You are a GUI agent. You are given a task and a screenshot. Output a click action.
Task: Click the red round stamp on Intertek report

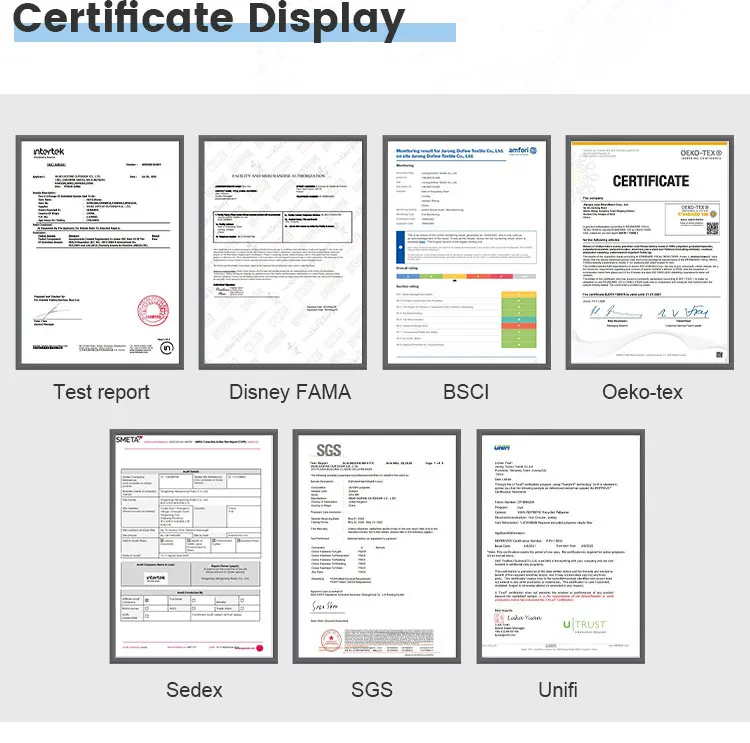click(153, 311)
